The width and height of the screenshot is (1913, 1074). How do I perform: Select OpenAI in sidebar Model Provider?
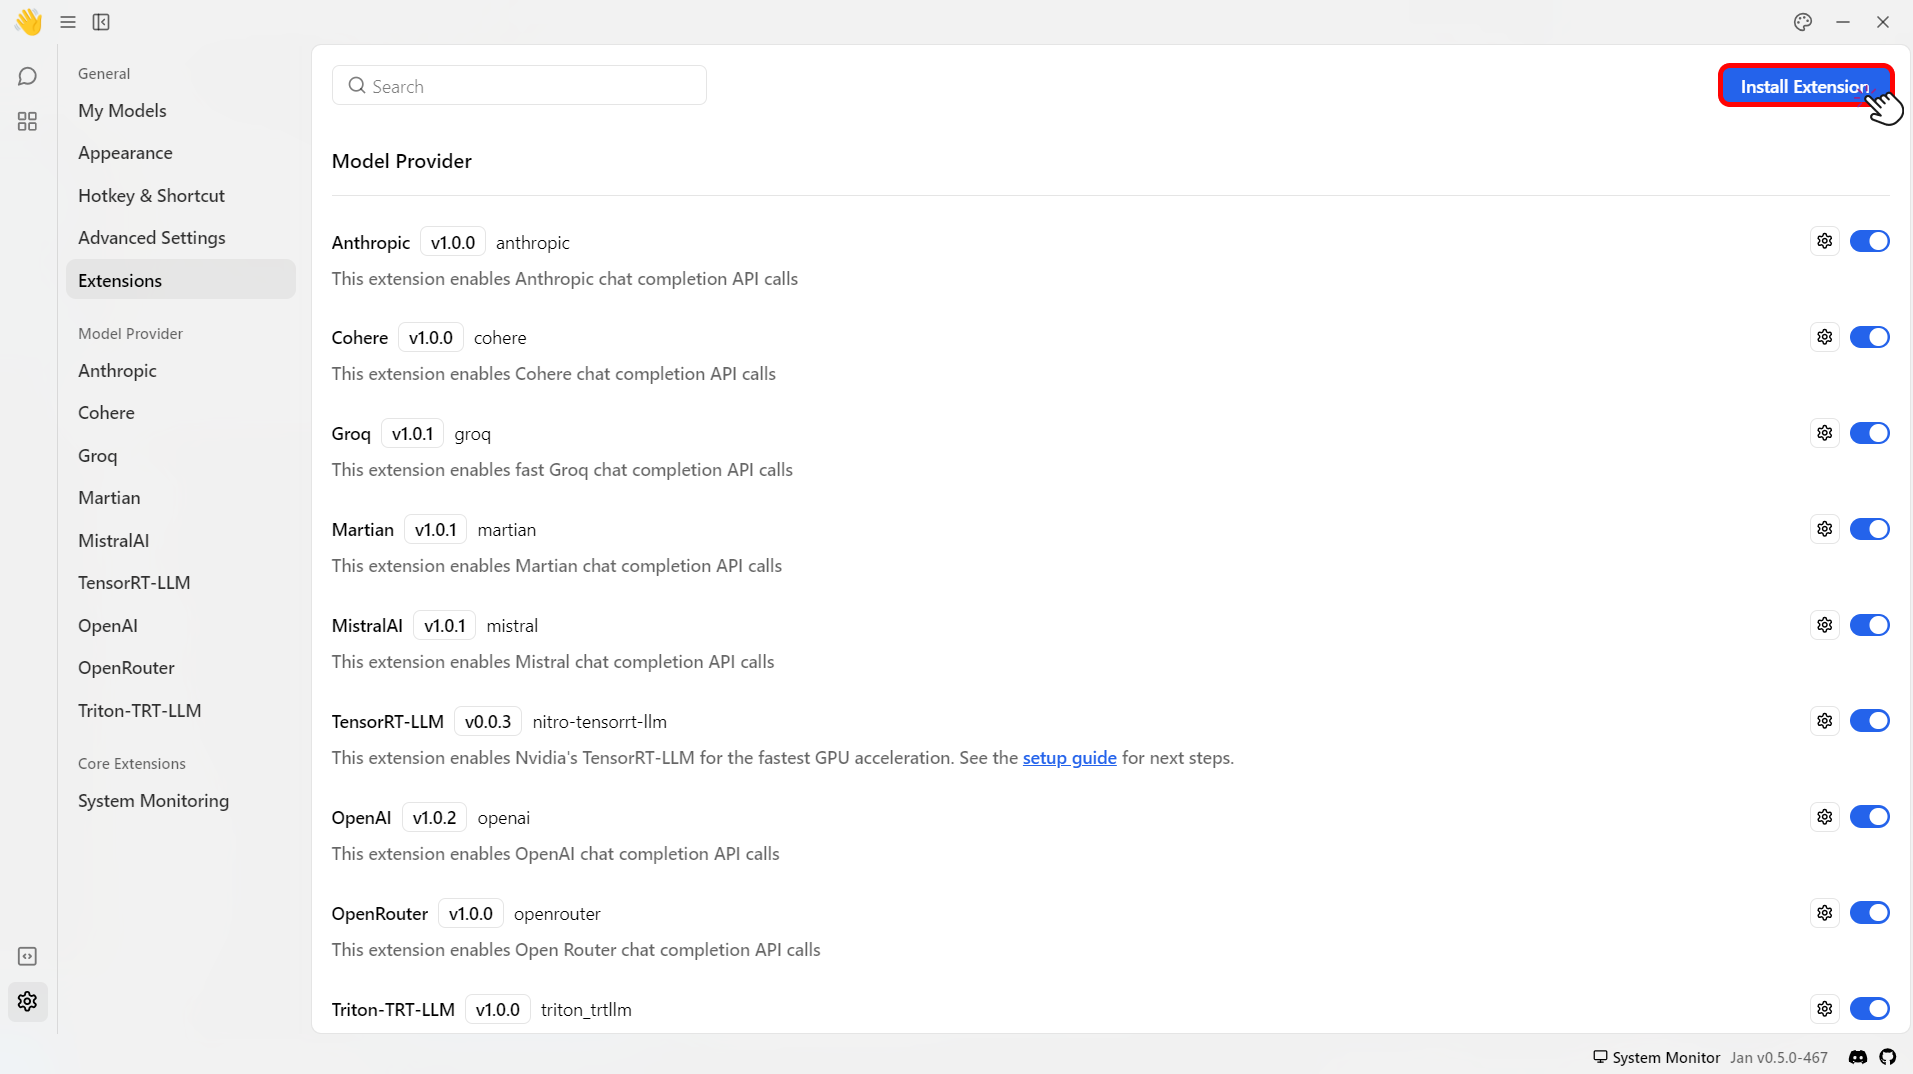(181, 626)
